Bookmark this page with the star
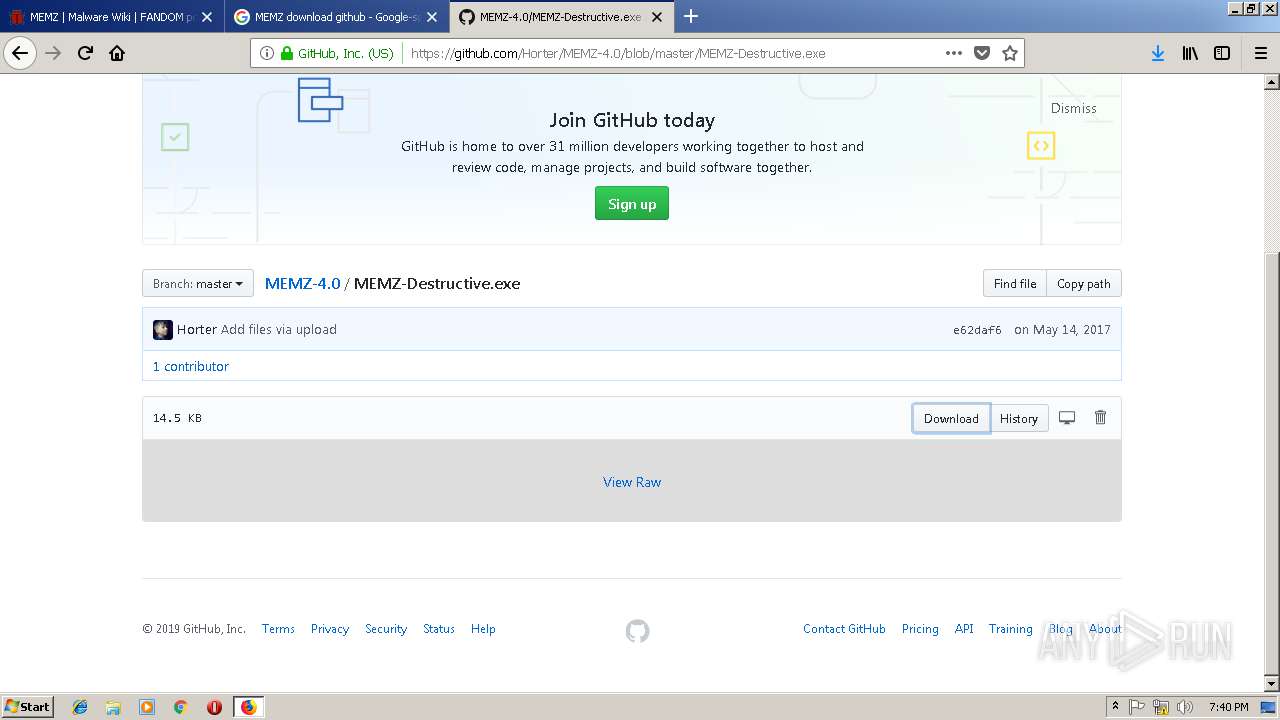This screenshot has height=720, width=1280. 1010,53
